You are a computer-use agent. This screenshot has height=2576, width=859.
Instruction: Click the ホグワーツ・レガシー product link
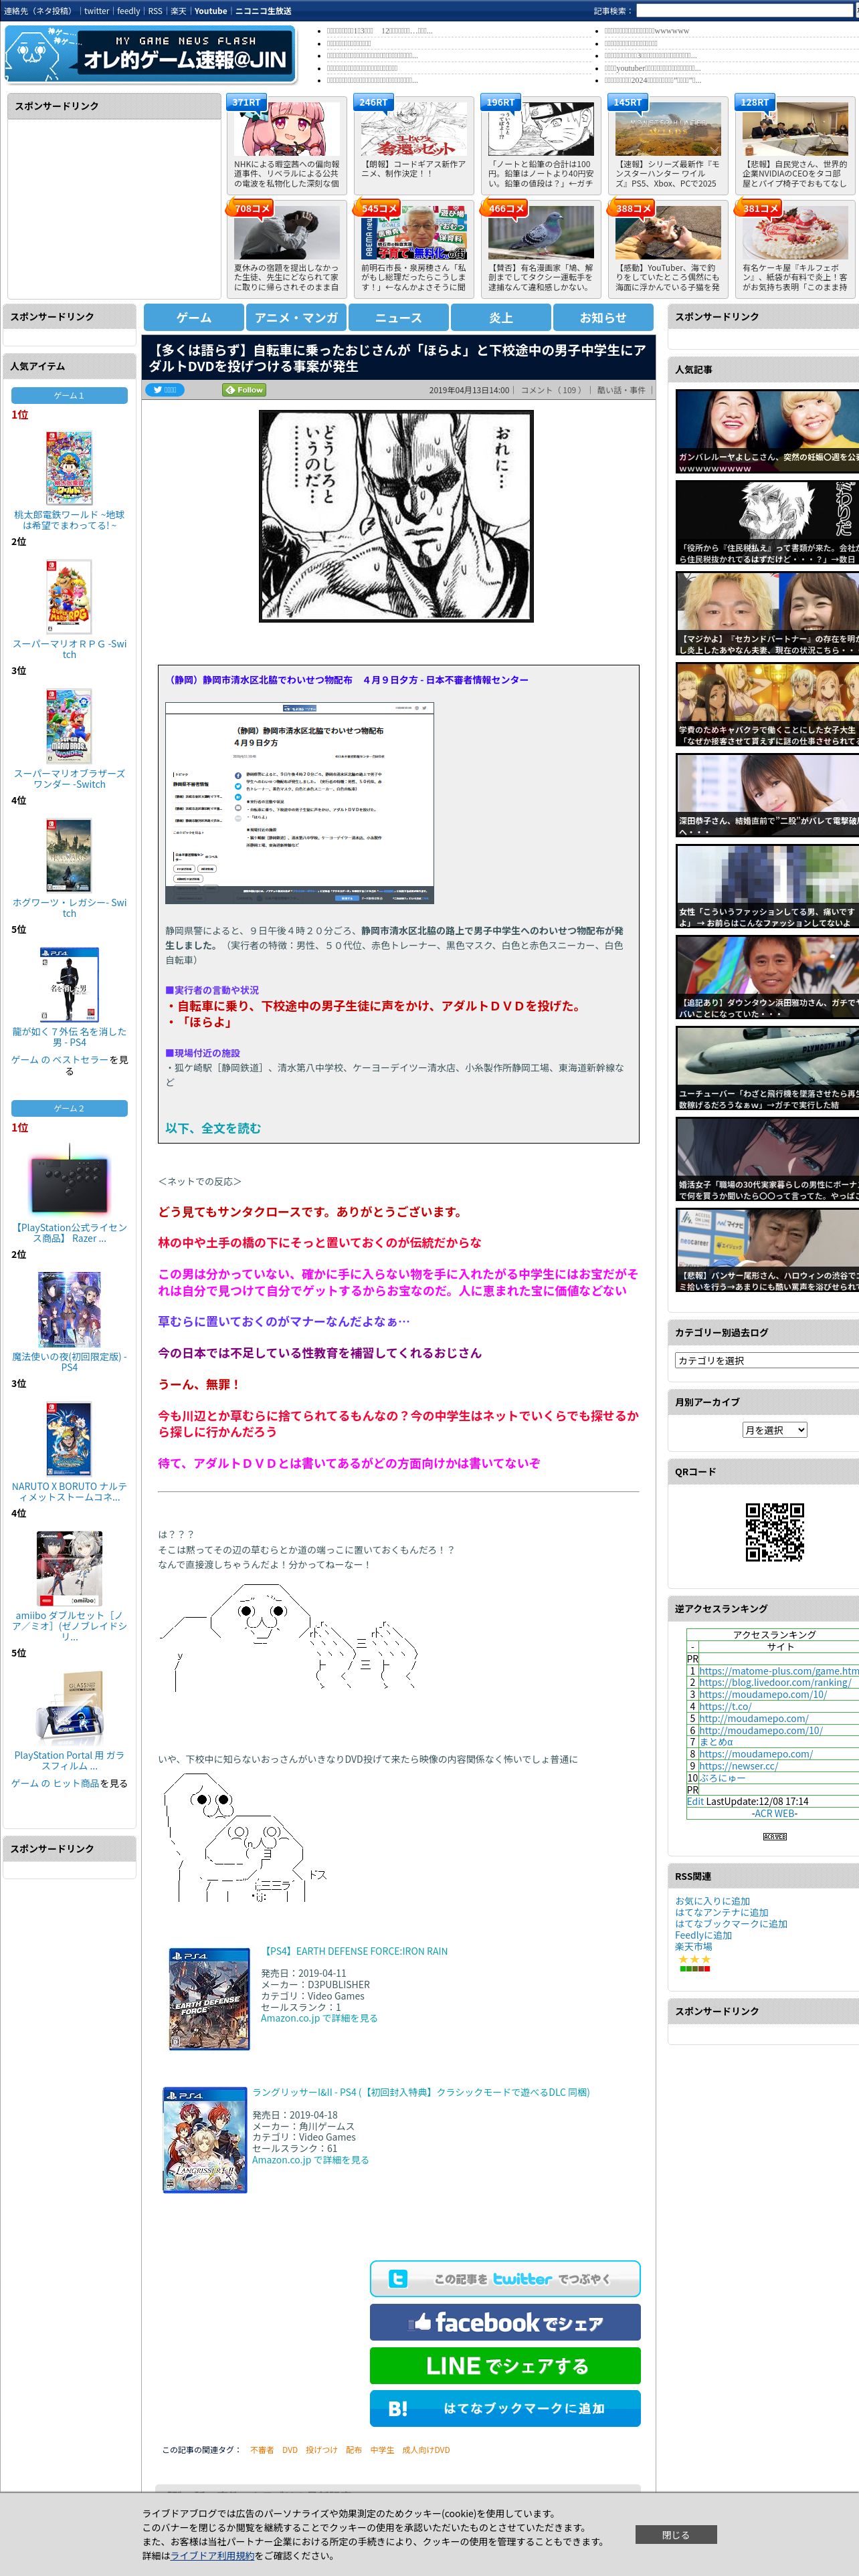[69, 907]
